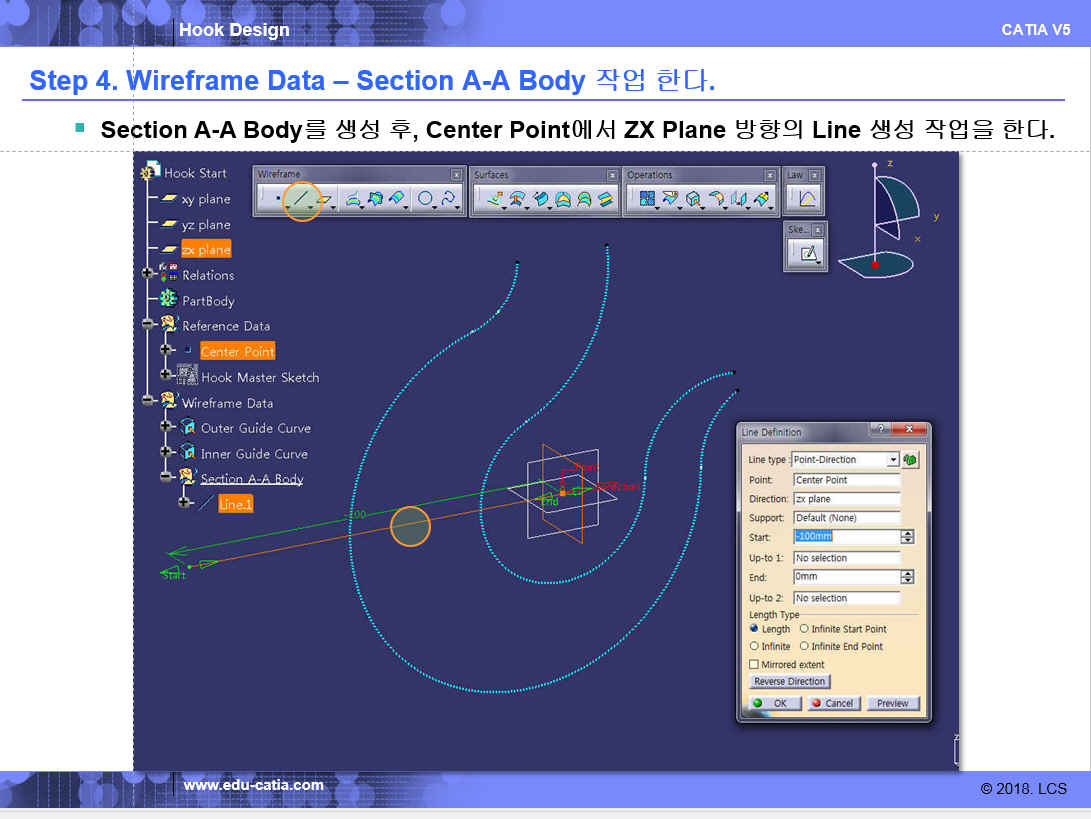Launch the Sketcher icon in Sketcher toolbar

tap(808, 254)
